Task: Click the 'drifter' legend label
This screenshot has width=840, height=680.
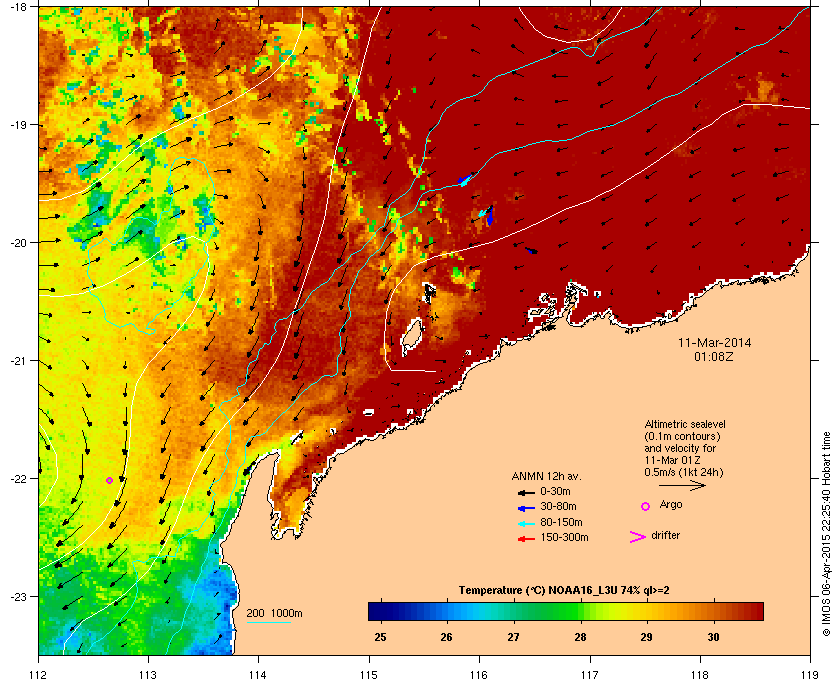Action: click(665, 535)
